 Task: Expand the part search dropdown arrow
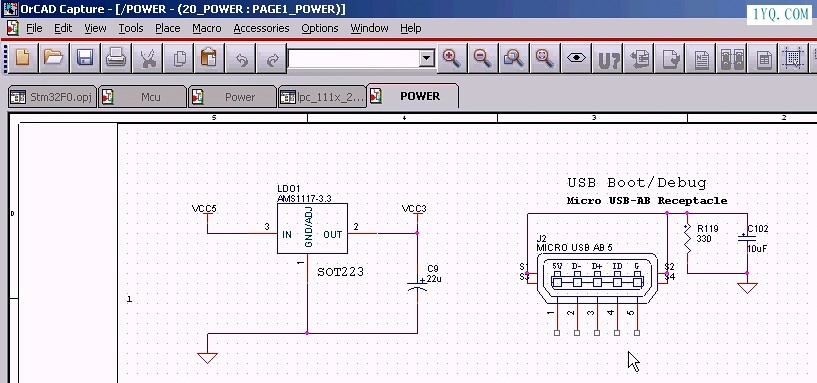[427, 58]
